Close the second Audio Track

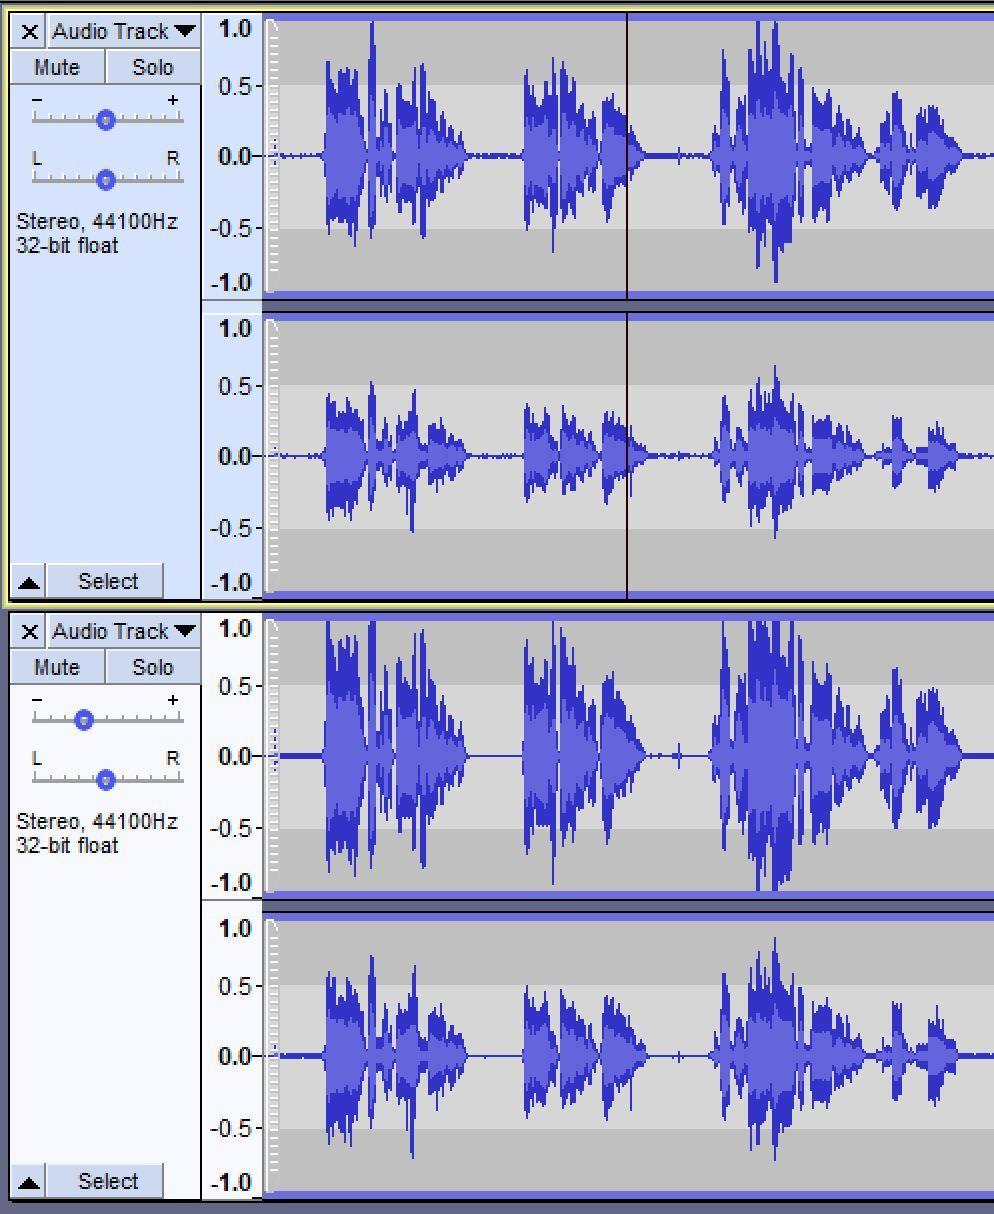pyautogui.click(x=30, y=632)
